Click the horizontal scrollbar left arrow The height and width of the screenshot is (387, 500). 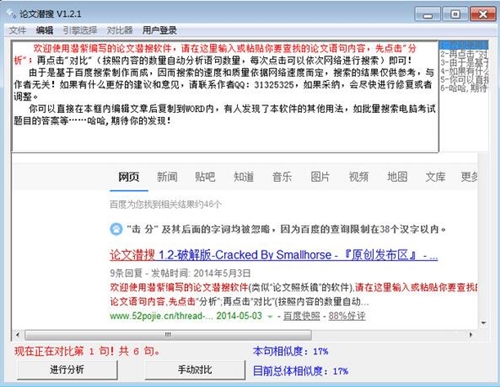pyautogui.click(x=18, y=335)
